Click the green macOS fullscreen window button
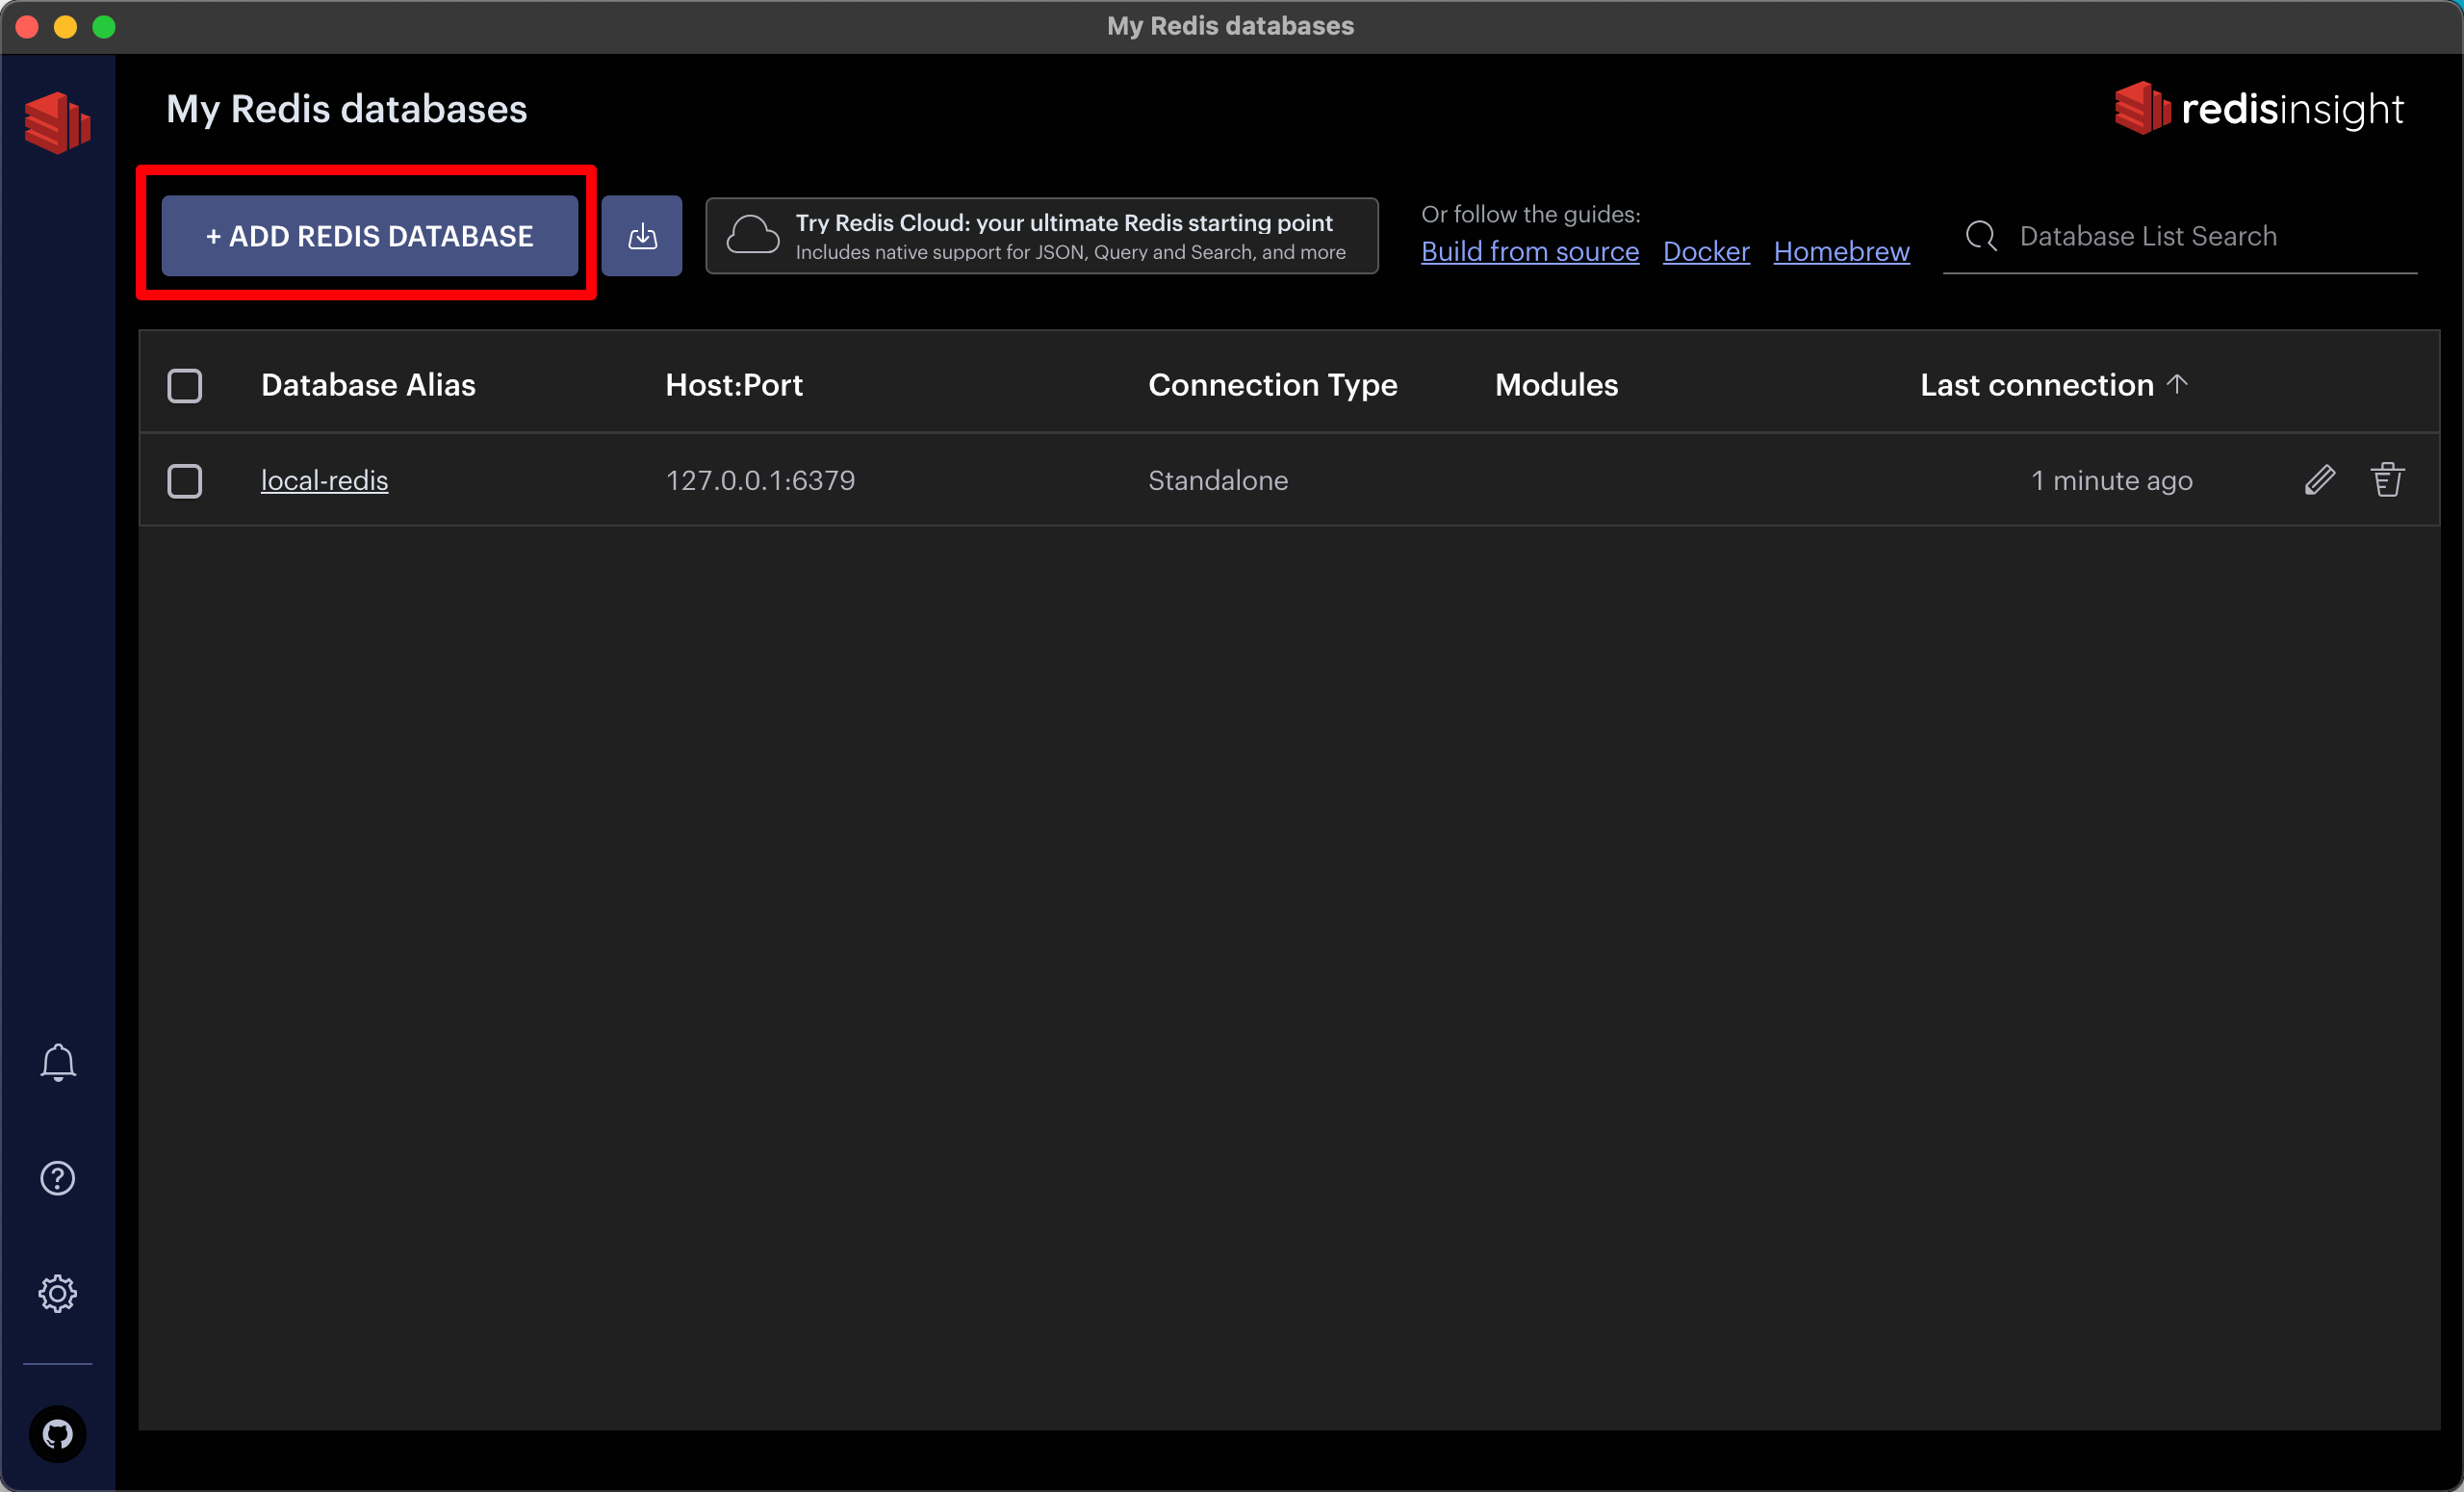 [104, 26]
